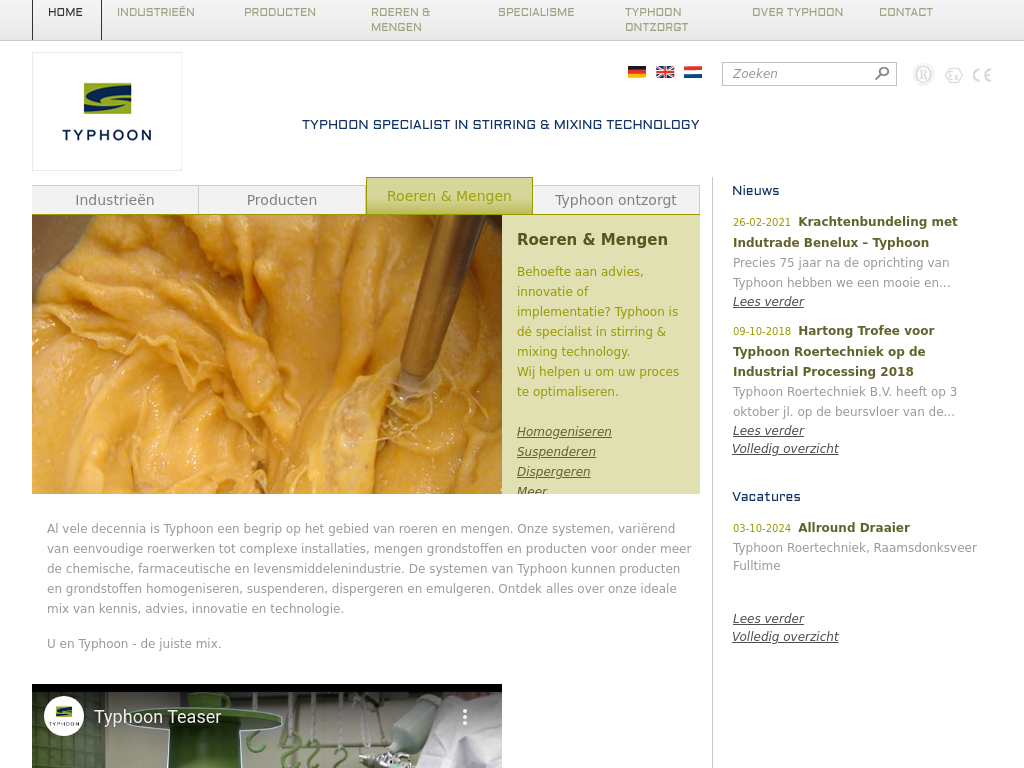The width and height of the screenshot is (1024, 768).
Task: Go to the Contact menu item
Action: (x=905, y=13)
